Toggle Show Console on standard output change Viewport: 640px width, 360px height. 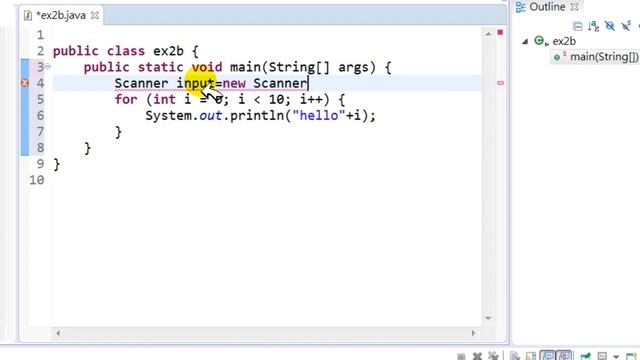548,356
